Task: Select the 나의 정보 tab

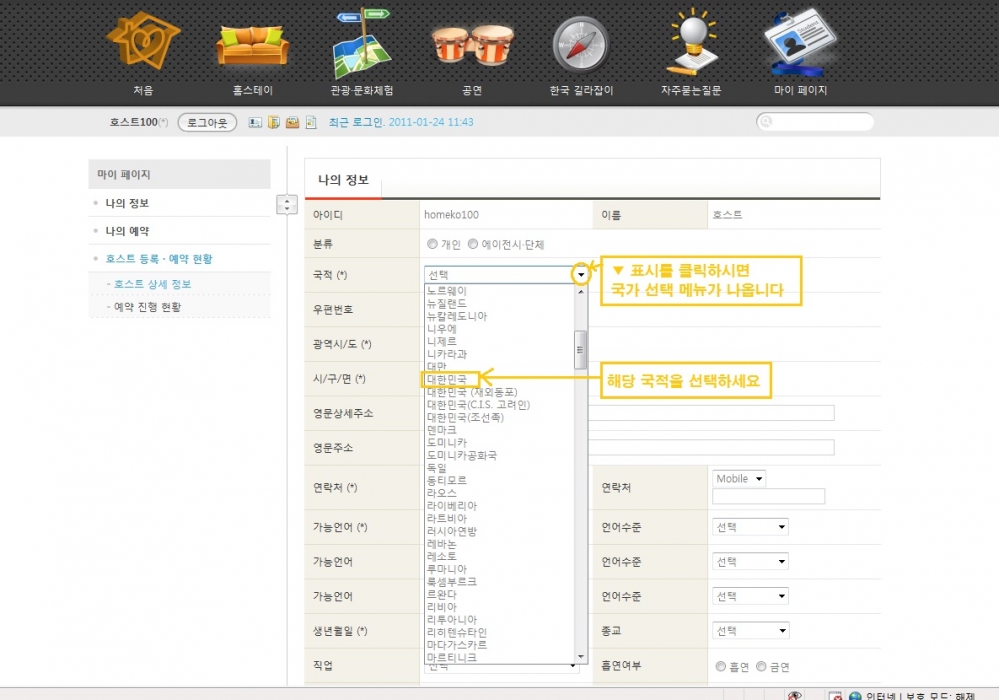Action: tap(343, 180)
